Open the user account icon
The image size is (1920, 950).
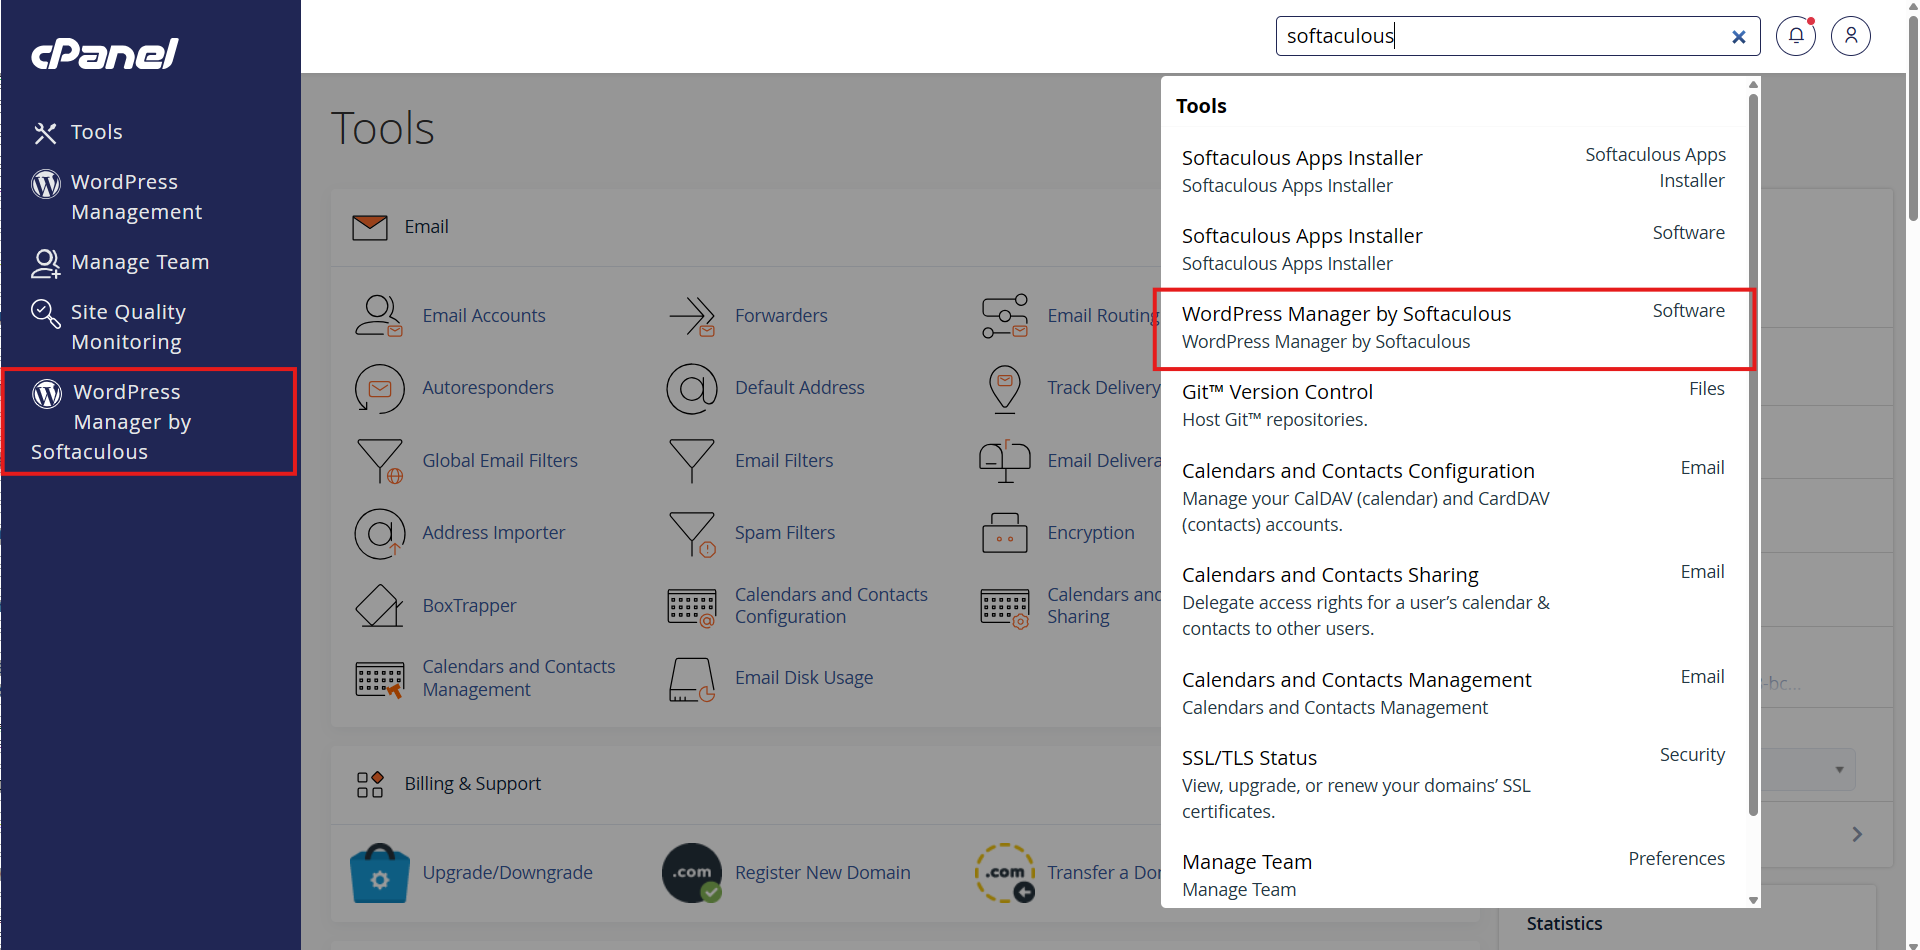coord(1851,36)
